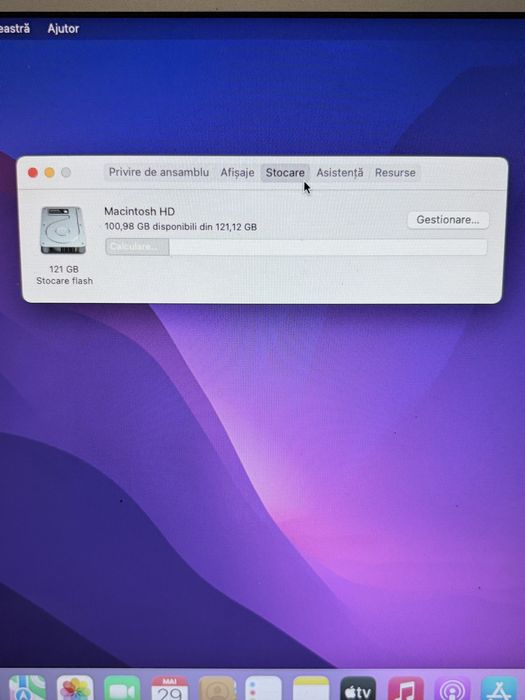
Task: Open the Ajutor menu
Action: [x=63, y=29]
